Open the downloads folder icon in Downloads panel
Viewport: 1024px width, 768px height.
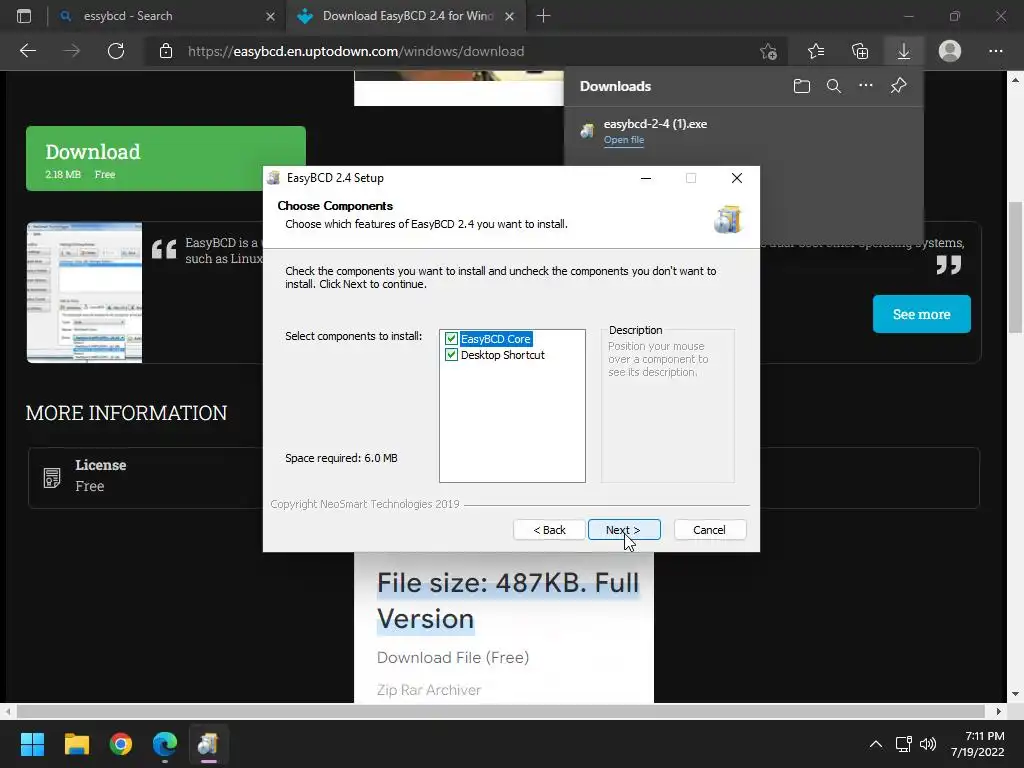coord(802,86)
